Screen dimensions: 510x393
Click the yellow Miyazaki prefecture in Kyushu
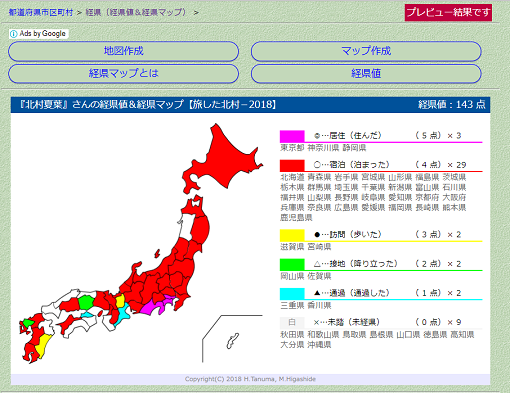pos(43,346)
